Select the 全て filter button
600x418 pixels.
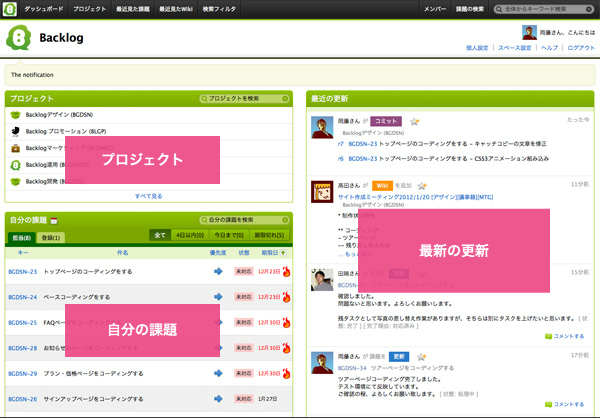pyautogui.click(x=160, y=235)
